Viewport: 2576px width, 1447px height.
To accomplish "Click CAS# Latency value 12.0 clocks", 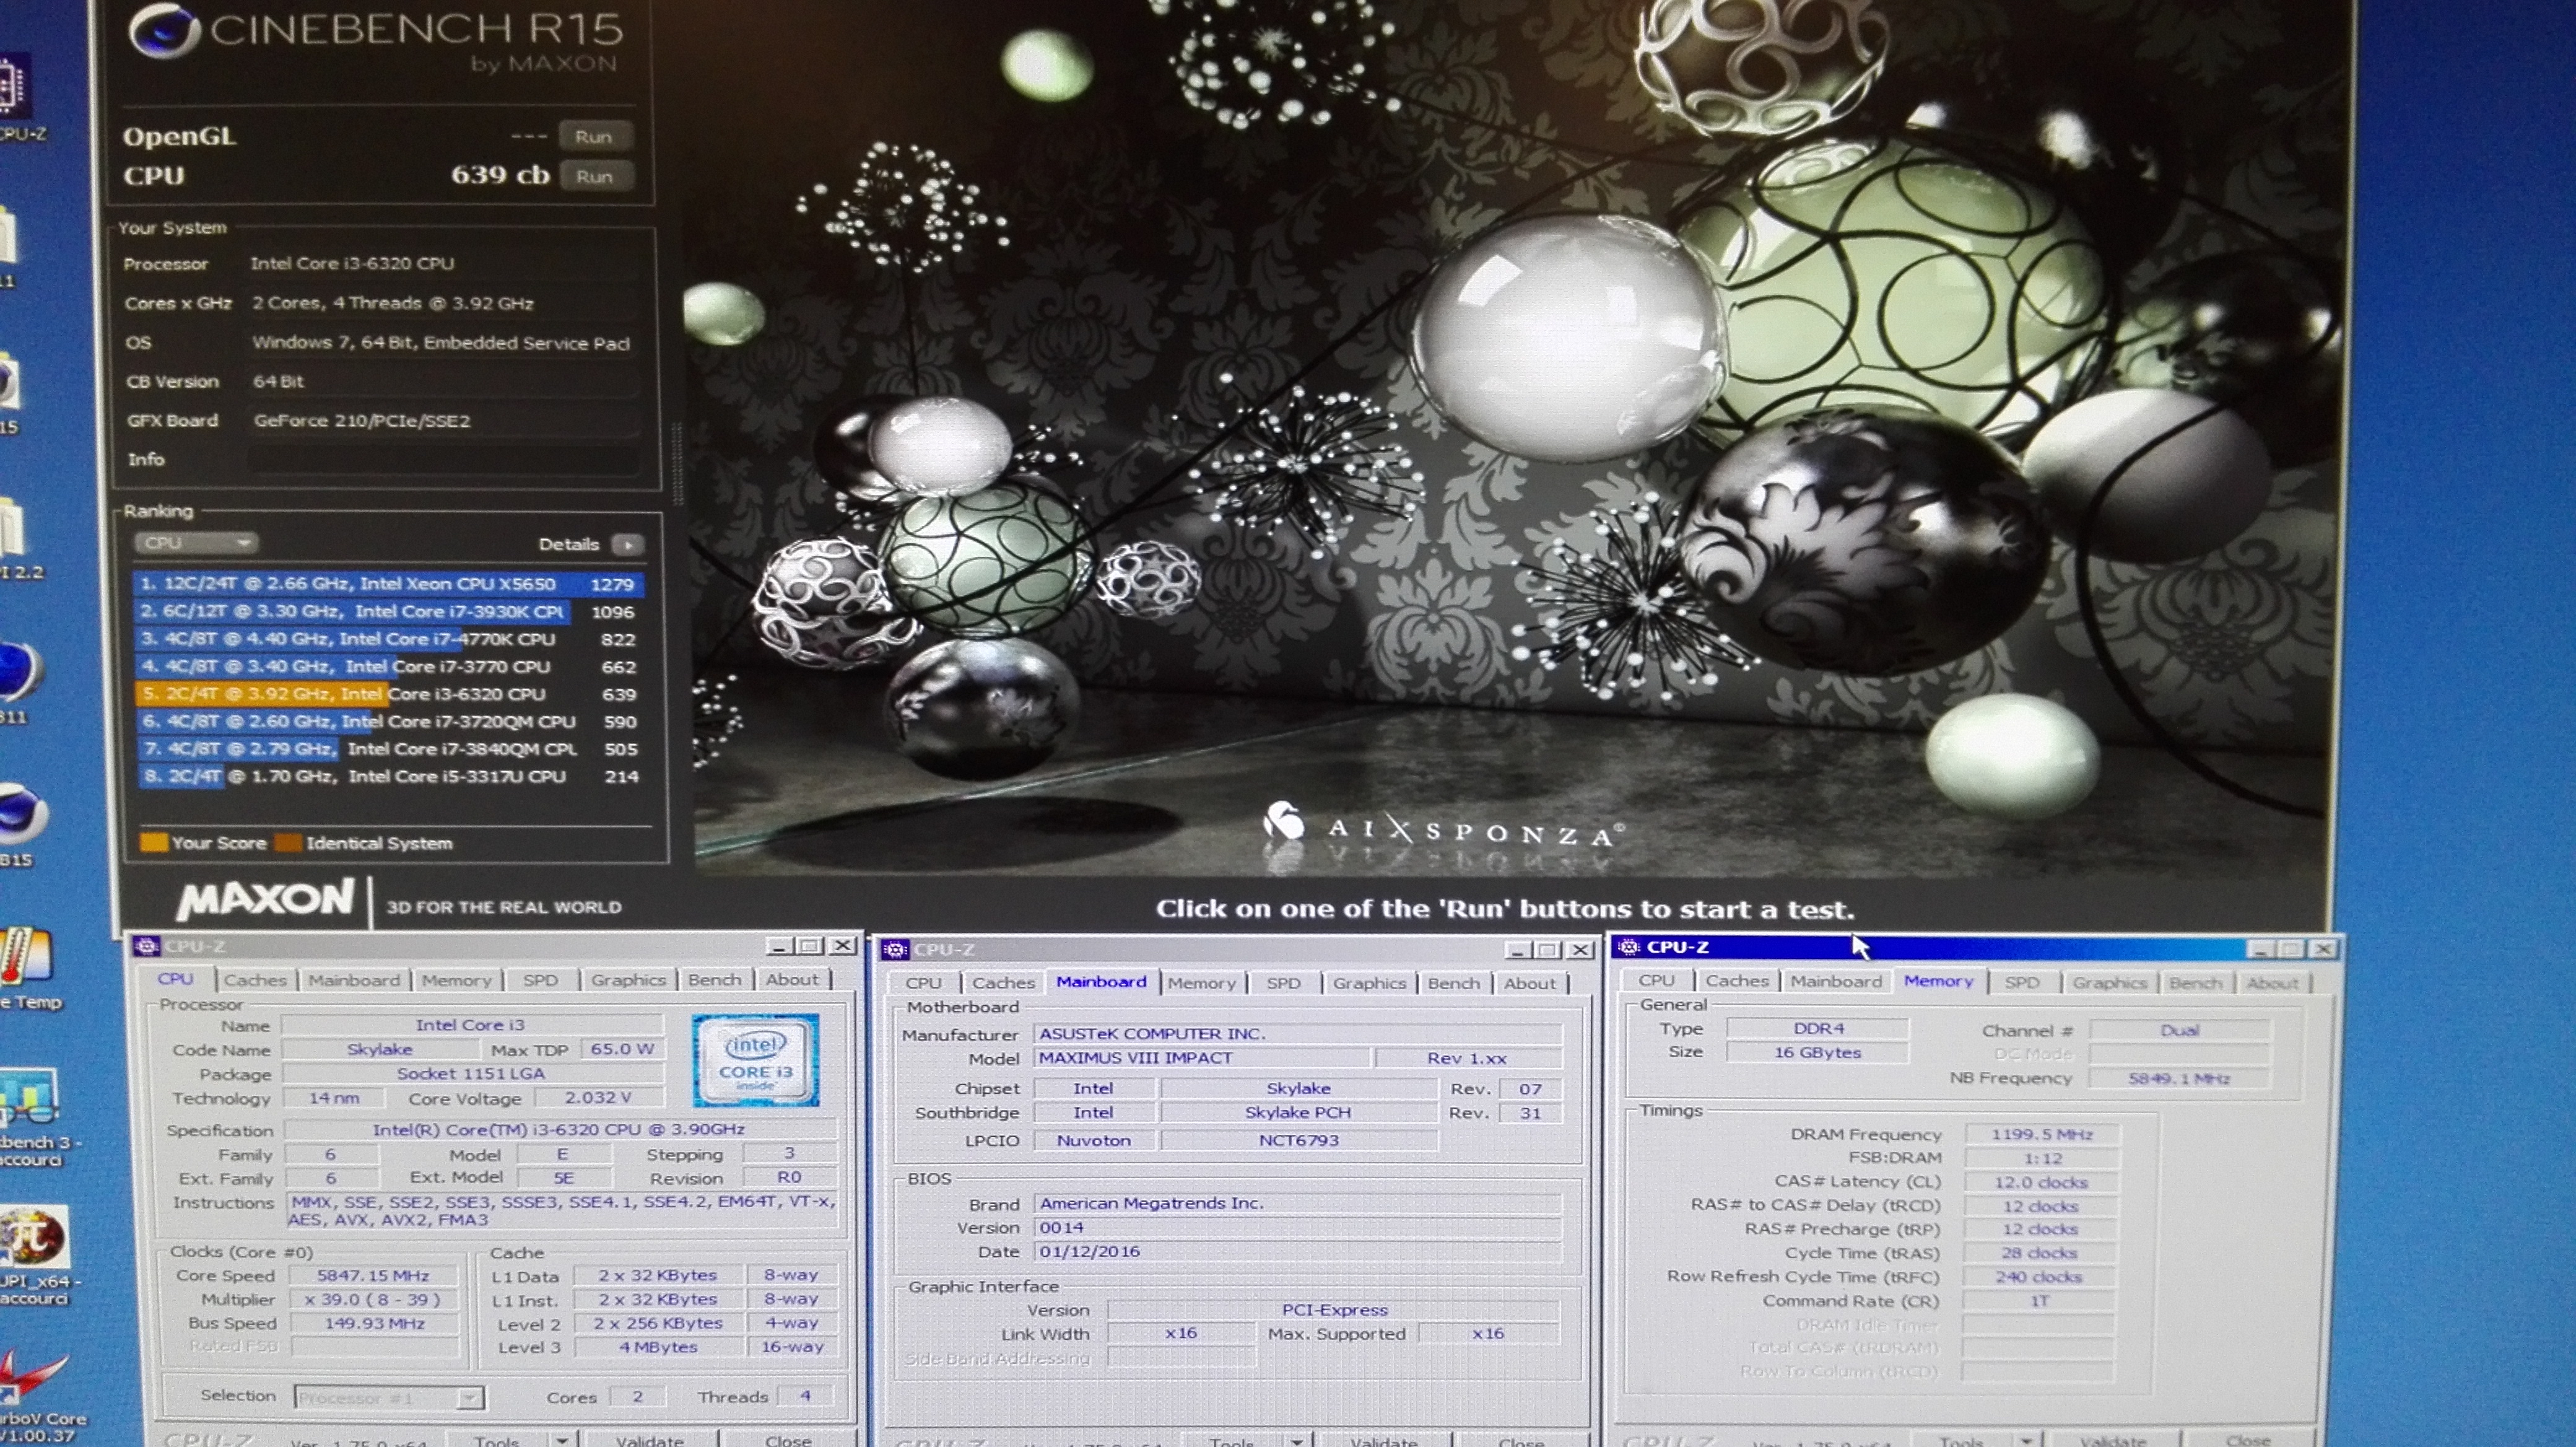I will pyautogui.click(x=2041, y=1182).
